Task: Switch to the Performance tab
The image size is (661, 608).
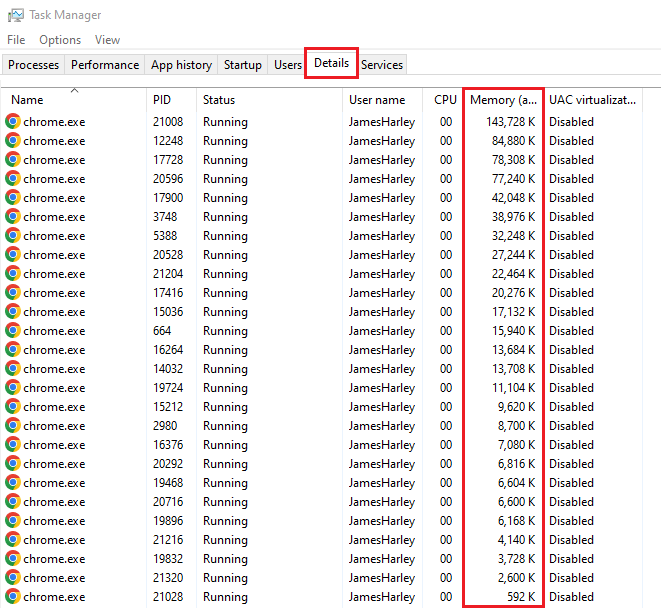Action: 105,65
